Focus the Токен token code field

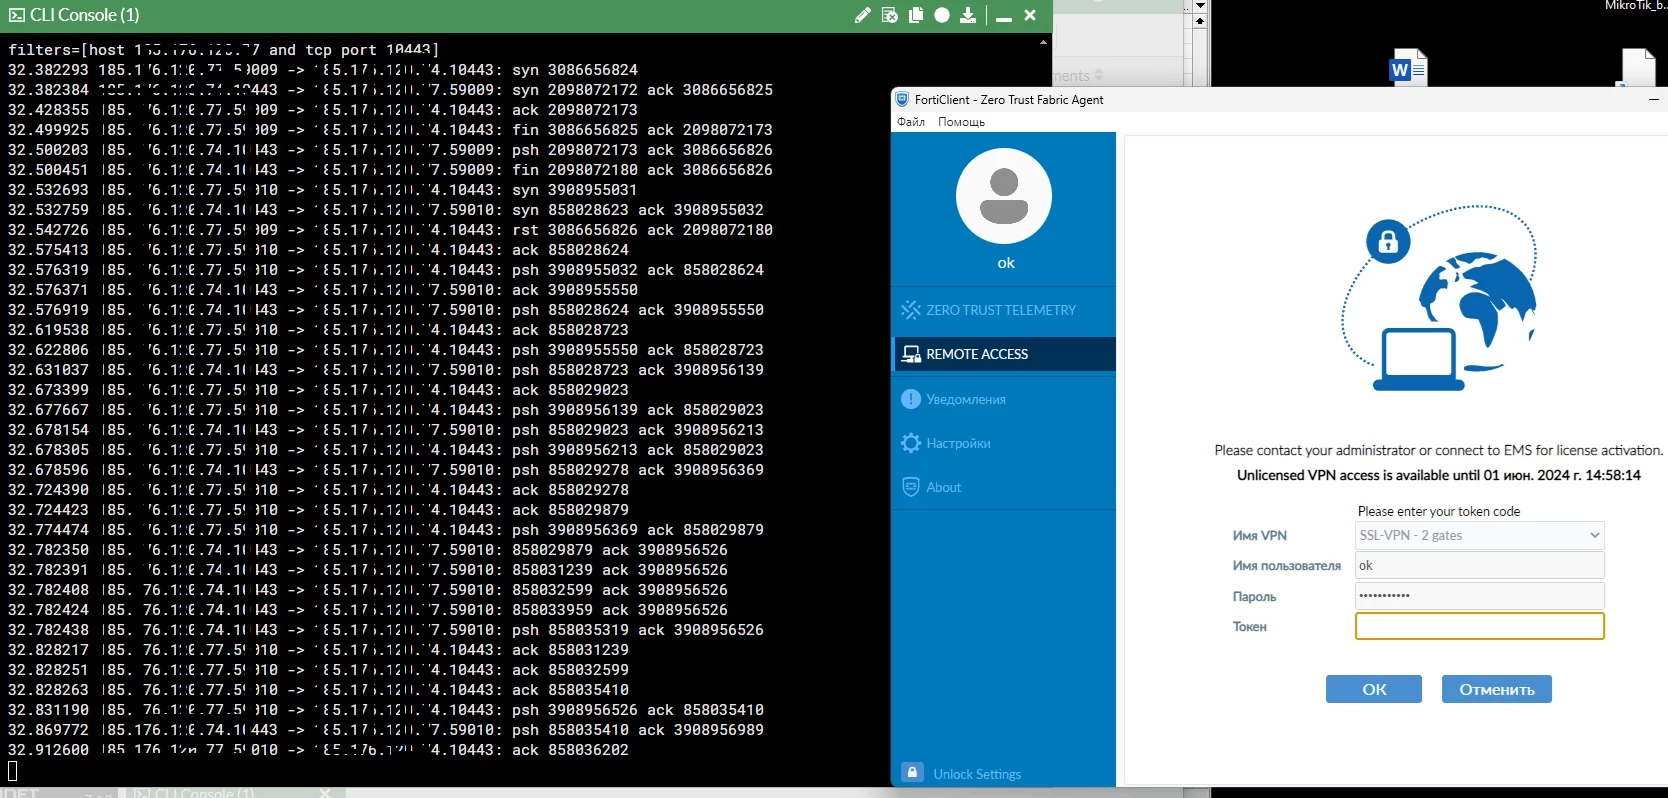[1480, 626]
